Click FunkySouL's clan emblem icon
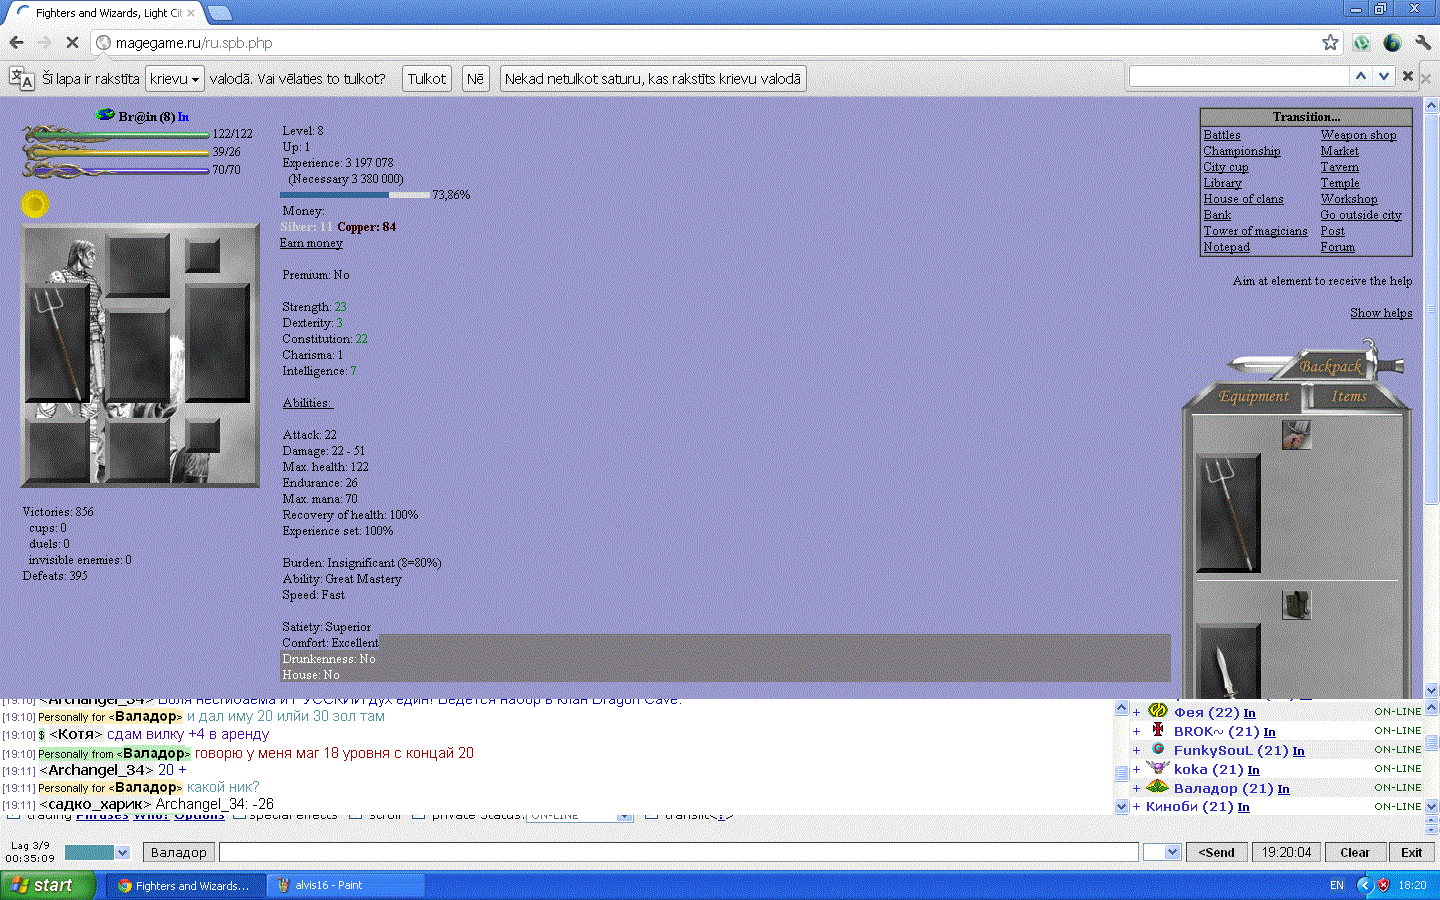This screenshot has height=900, width=1440. 1158,749
